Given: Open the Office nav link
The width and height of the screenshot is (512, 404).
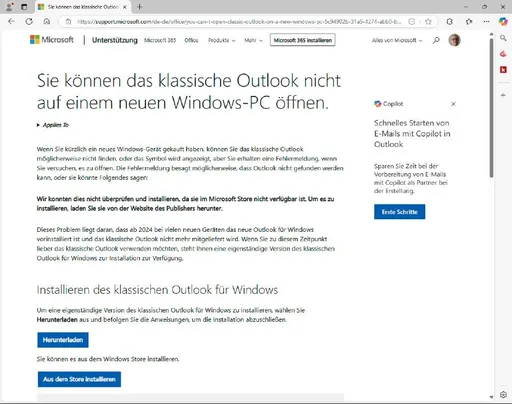Looking at the screenshot, I should coord(191,40).
